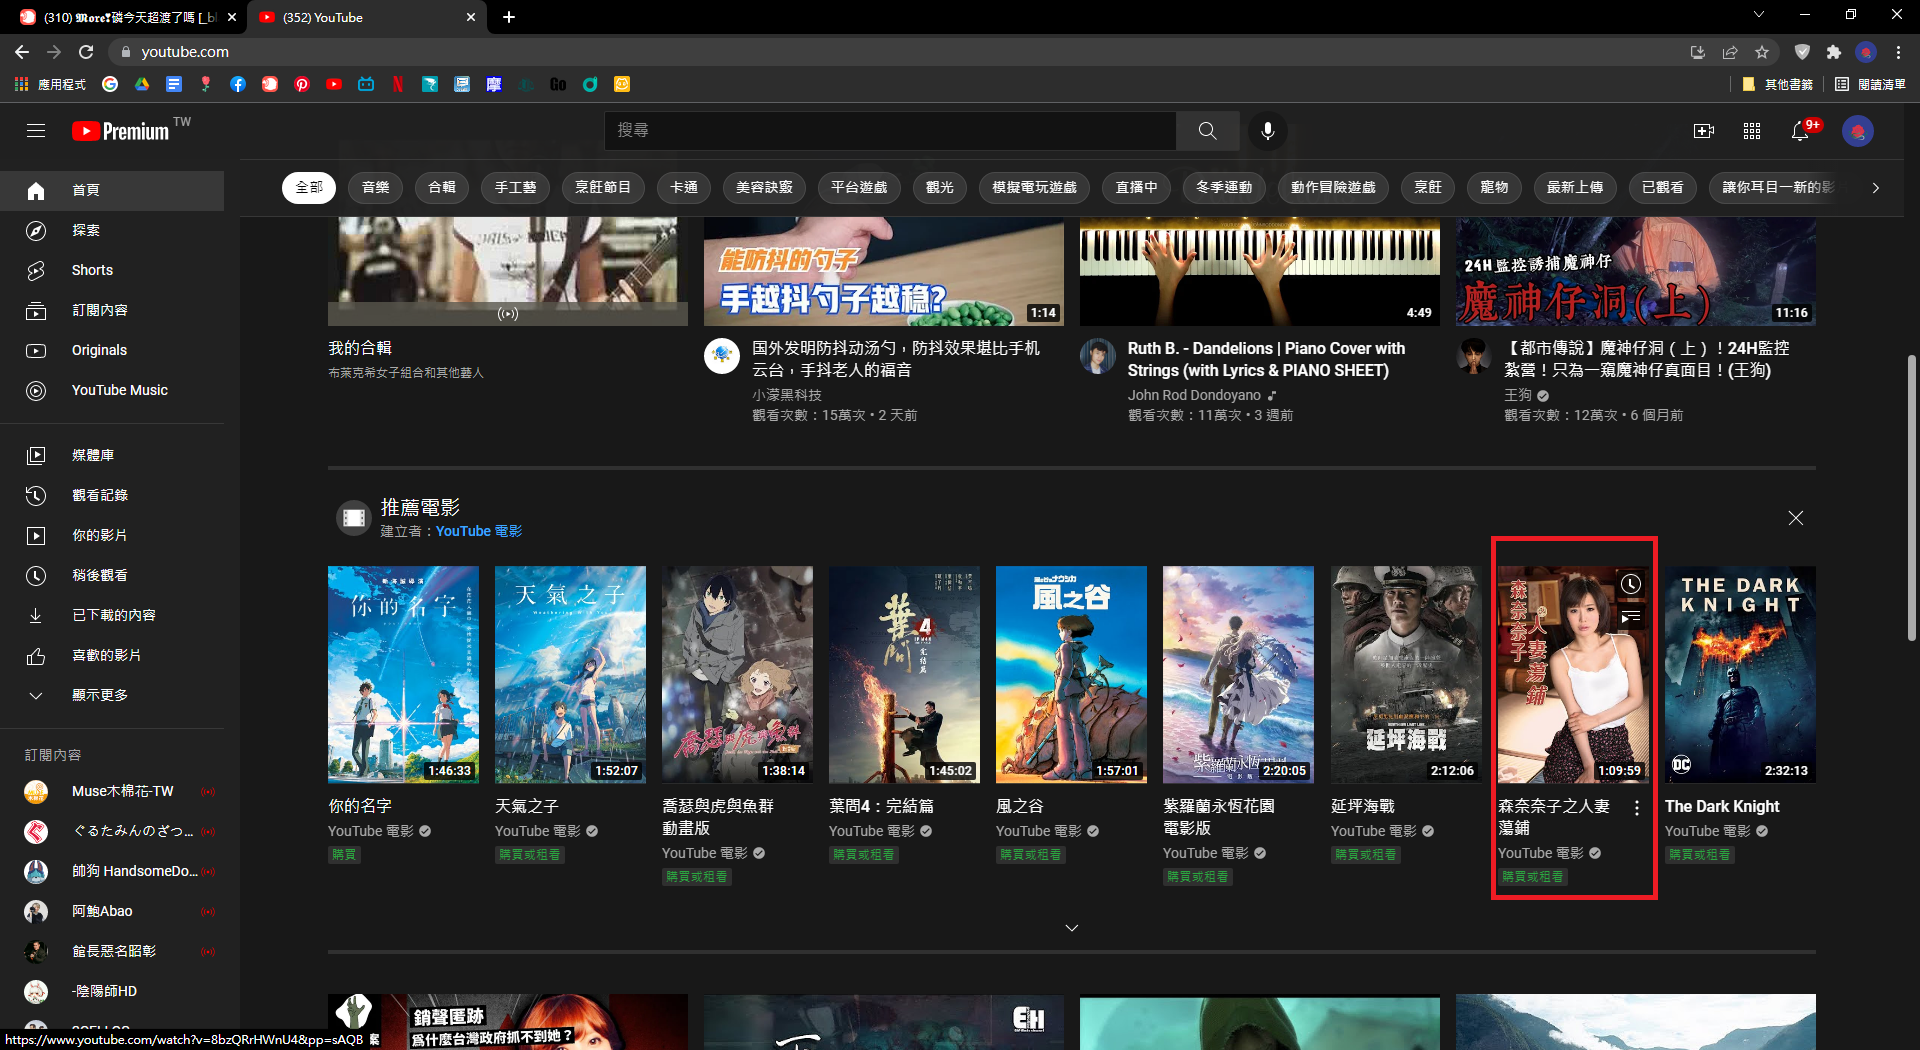Open YouTube 電影 creator link
Image resolution: width=1920 pixels, height=1050 pixels.
pyautogui.click(x=479, y=532)
